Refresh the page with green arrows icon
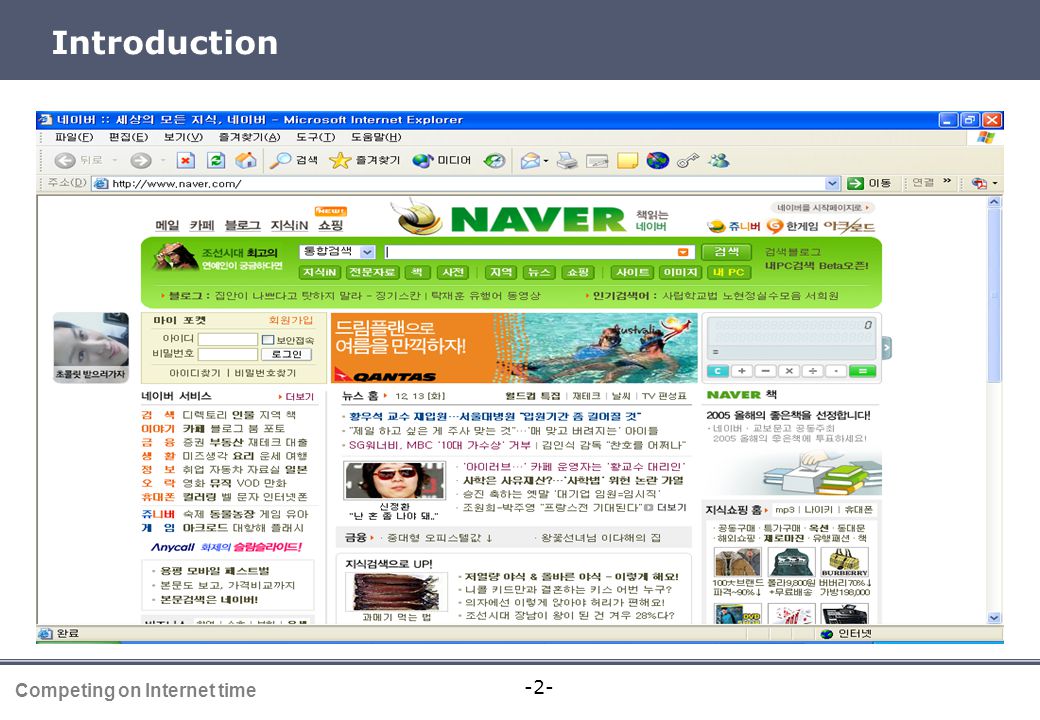 (216, 160)
